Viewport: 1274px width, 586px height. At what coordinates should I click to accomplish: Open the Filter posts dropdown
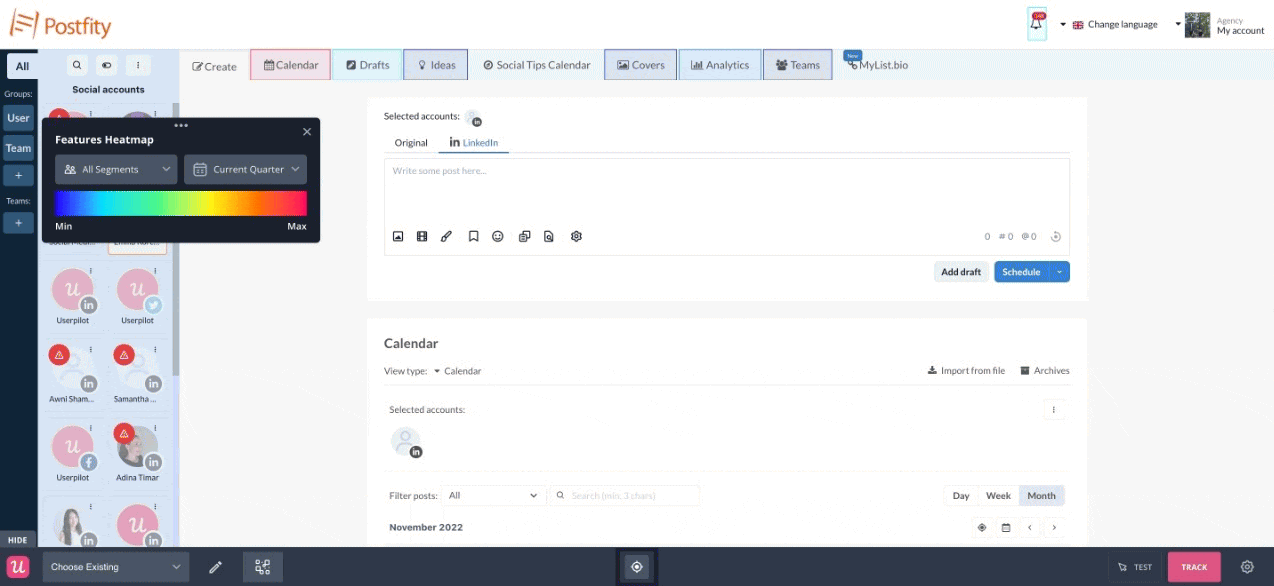(492, 495)
